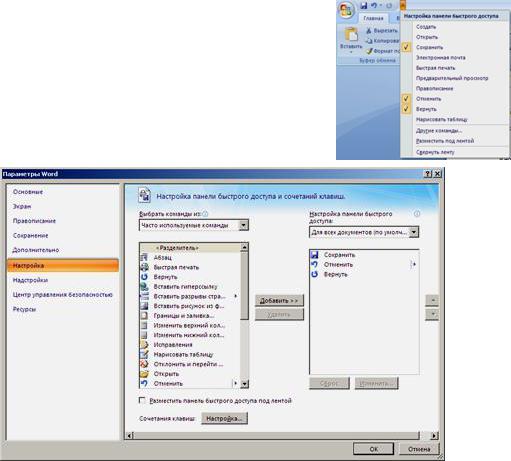The height and width of the screenshot is (461, 511).
Task: Open quick access toolbar customize arrow
Action: click(x=403, y=5)
